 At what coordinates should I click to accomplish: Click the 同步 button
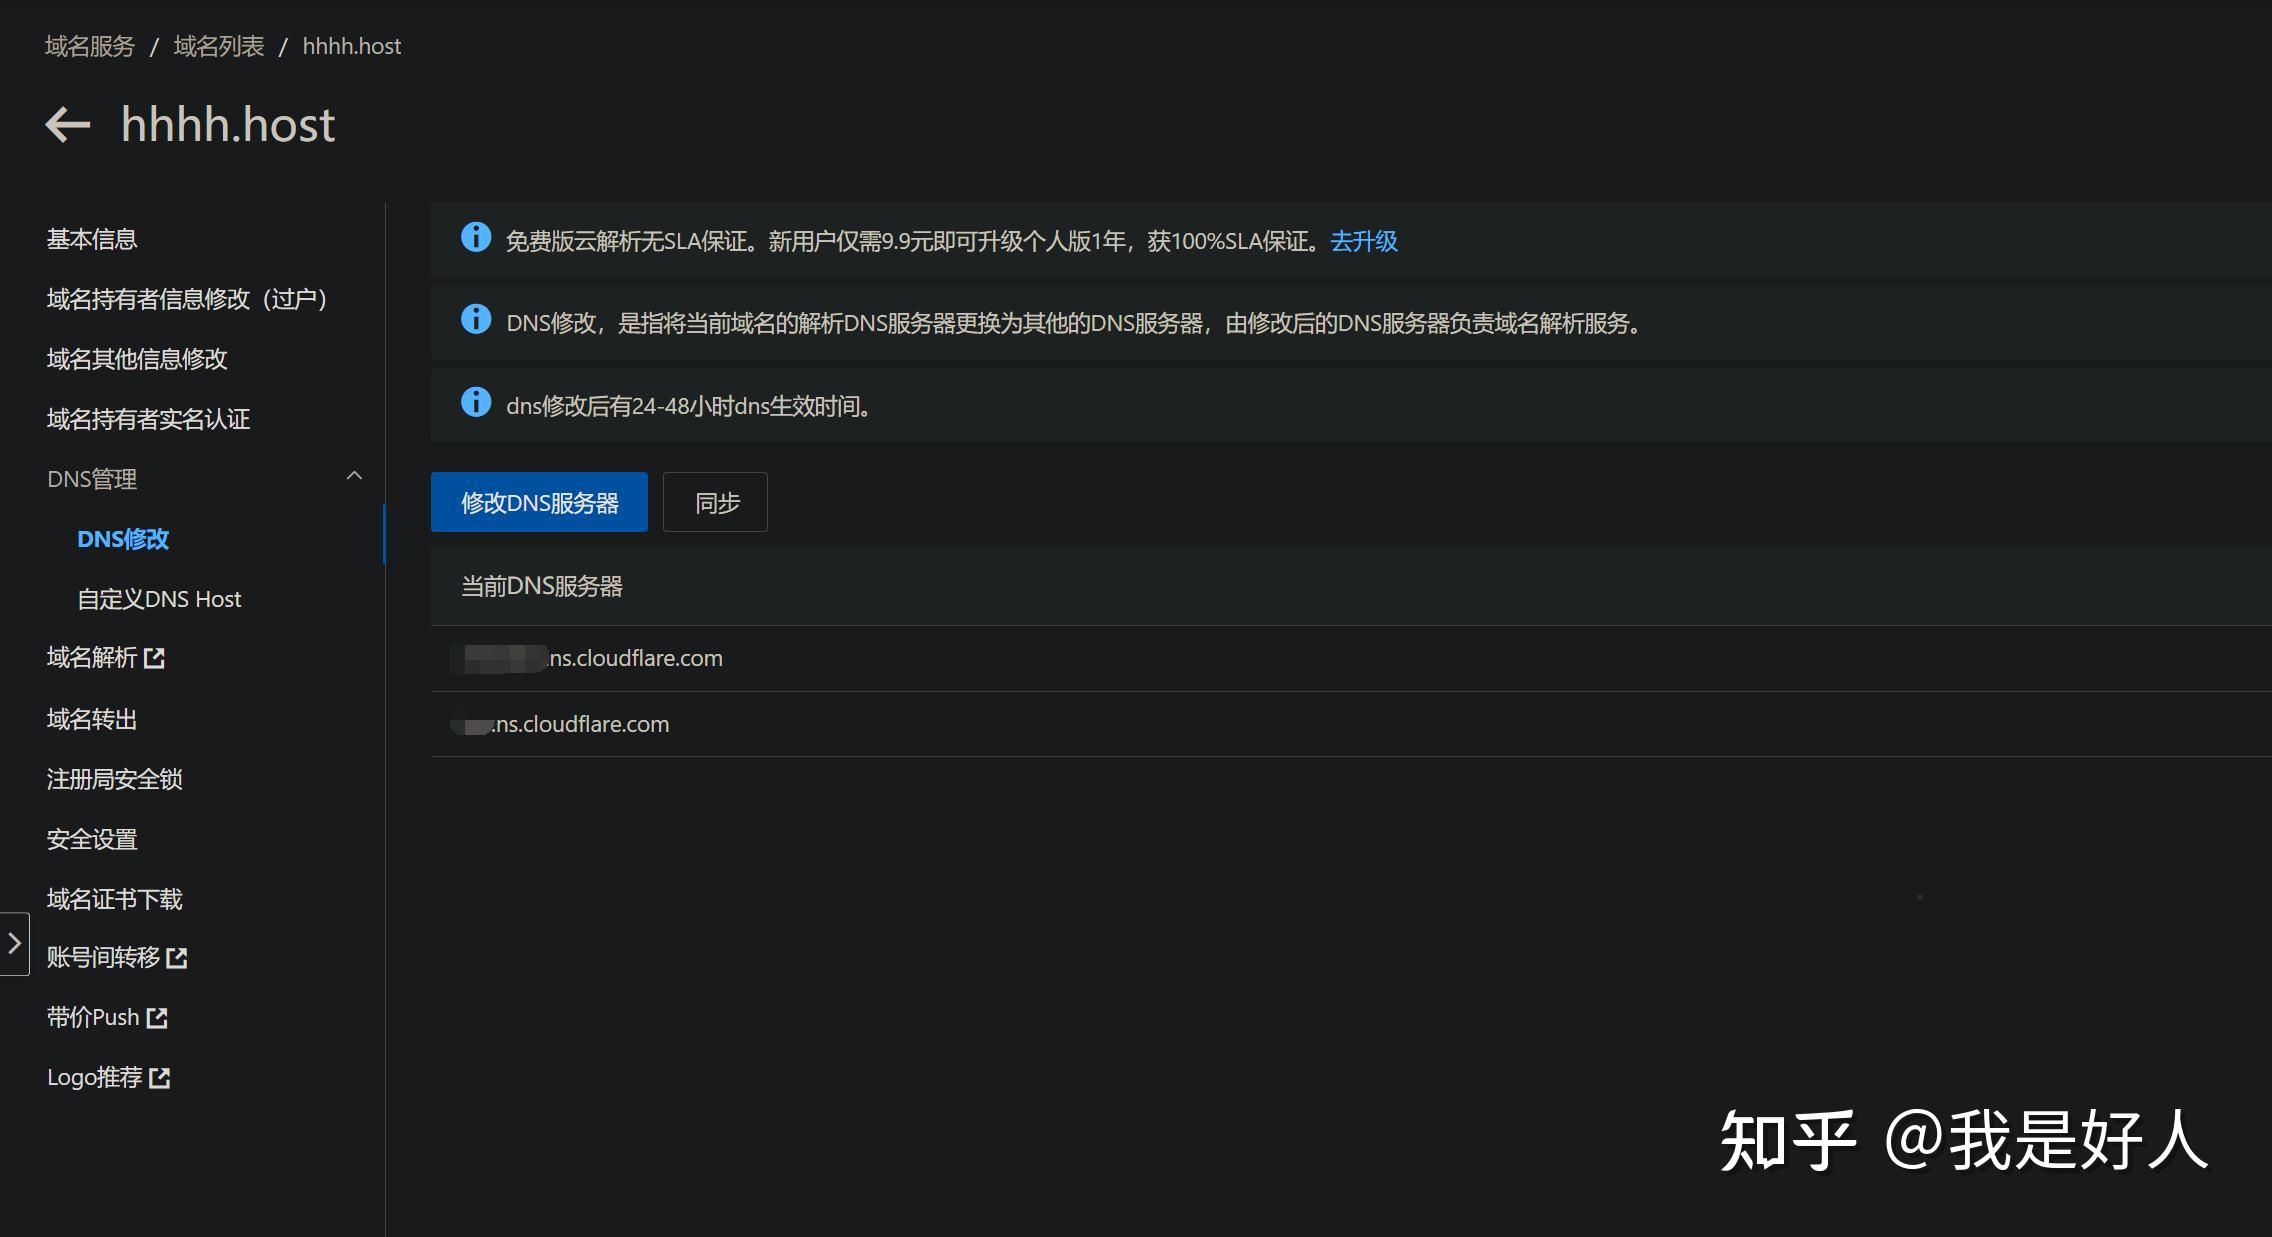(x=715, y=502)
